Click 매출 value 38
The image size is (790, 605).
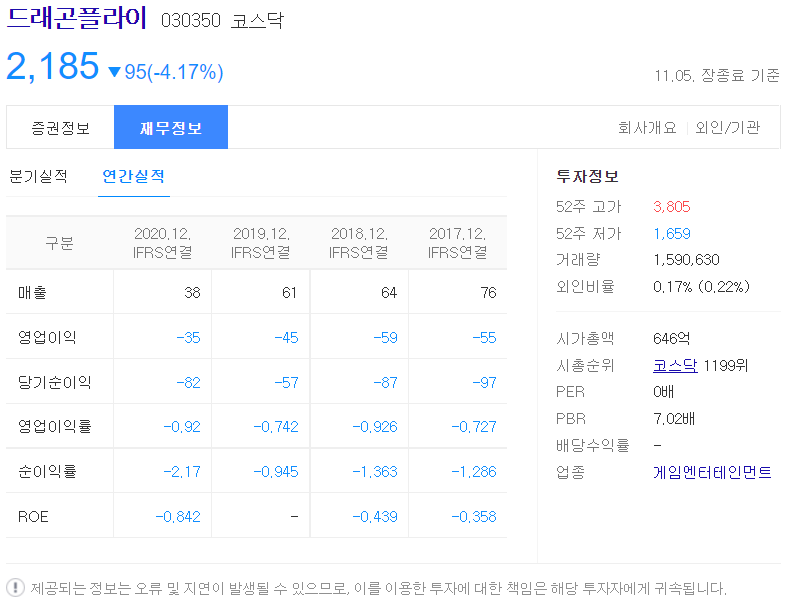pos(192,292)
